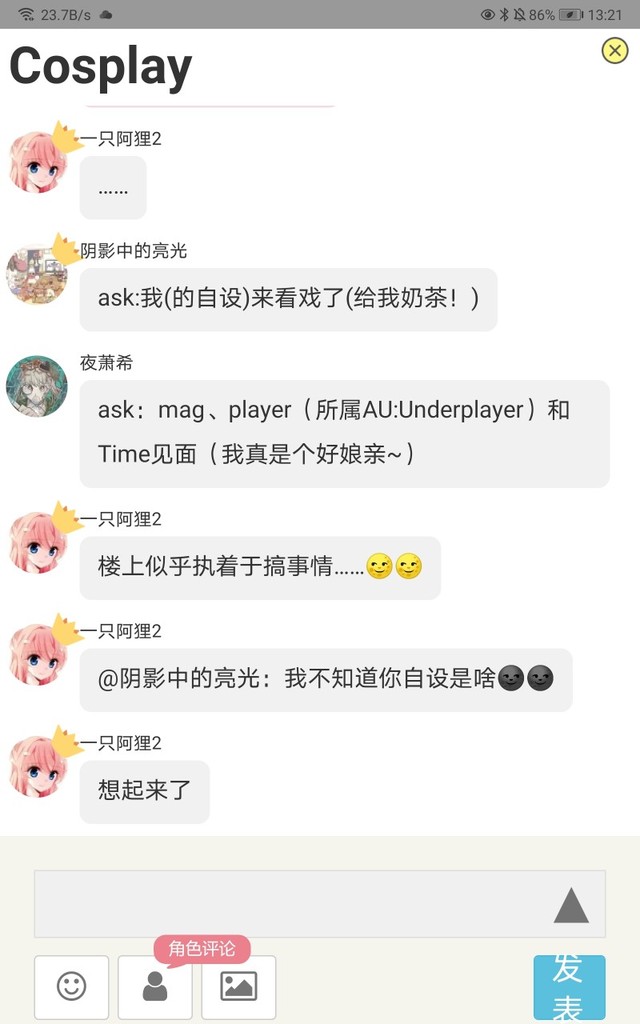This screenshot has height=1024, width=640.
Task: Tap the 发表 publish button
Action: (569, 988)
